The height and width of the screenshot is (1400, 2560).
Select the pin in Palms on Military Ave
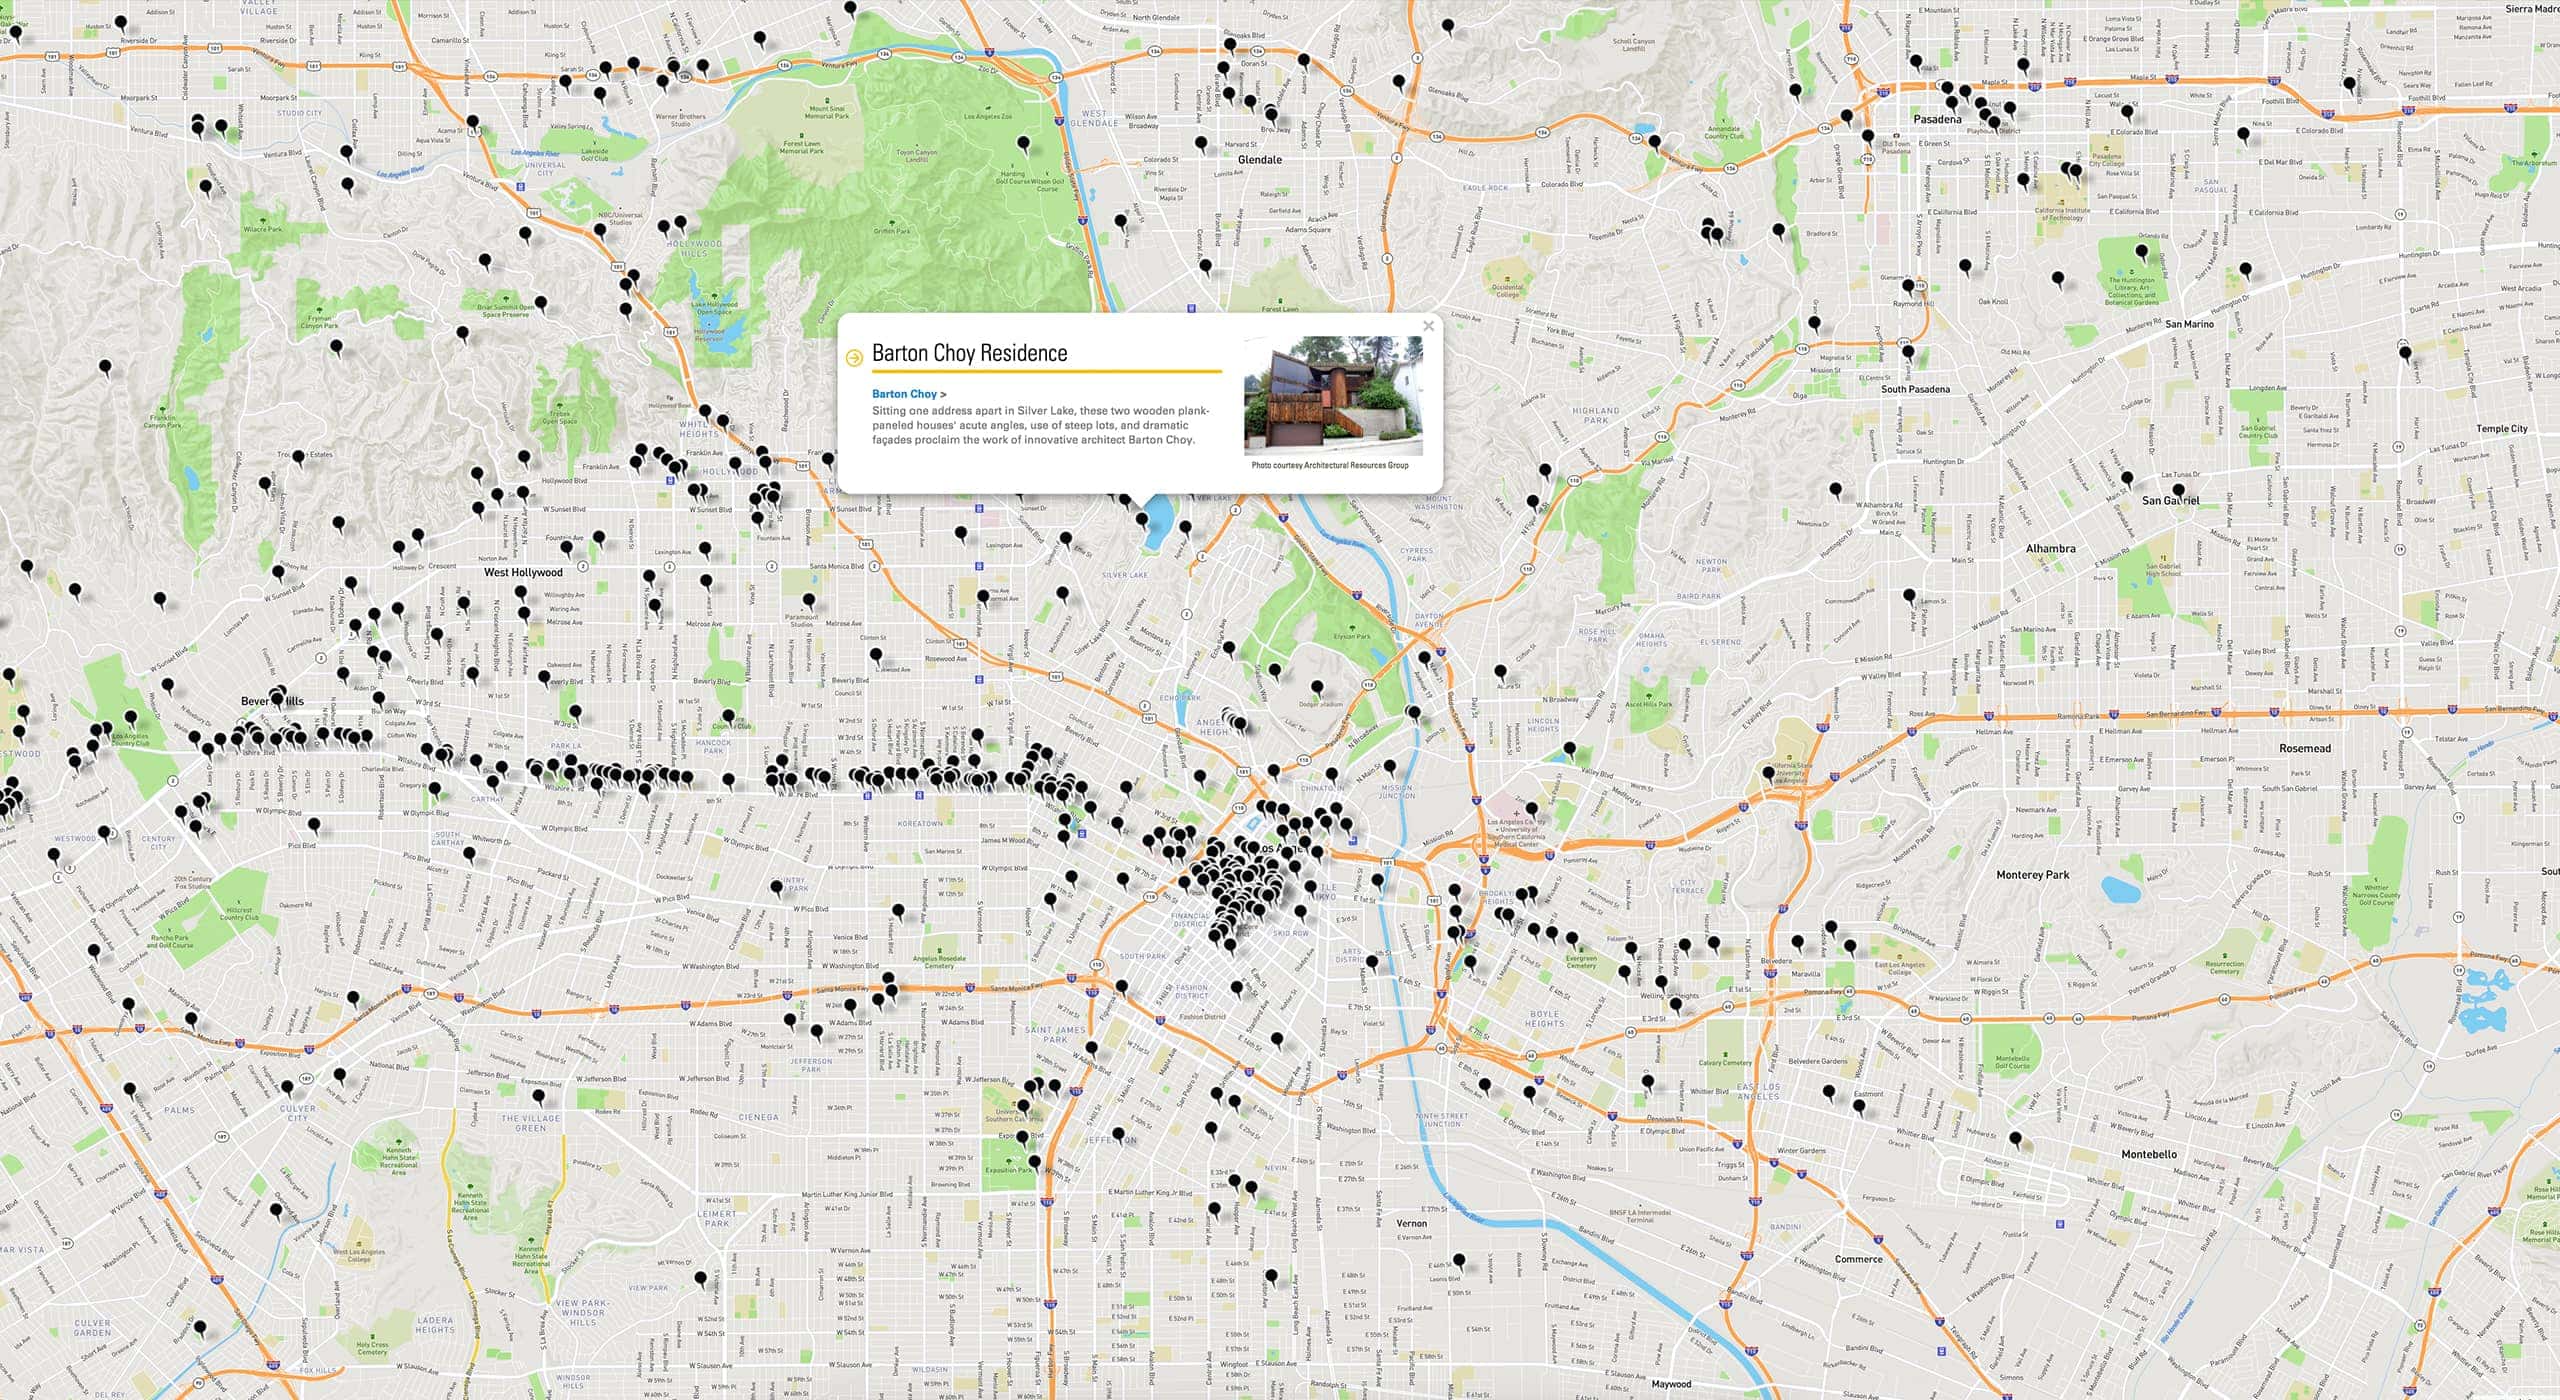[129, 1090]
